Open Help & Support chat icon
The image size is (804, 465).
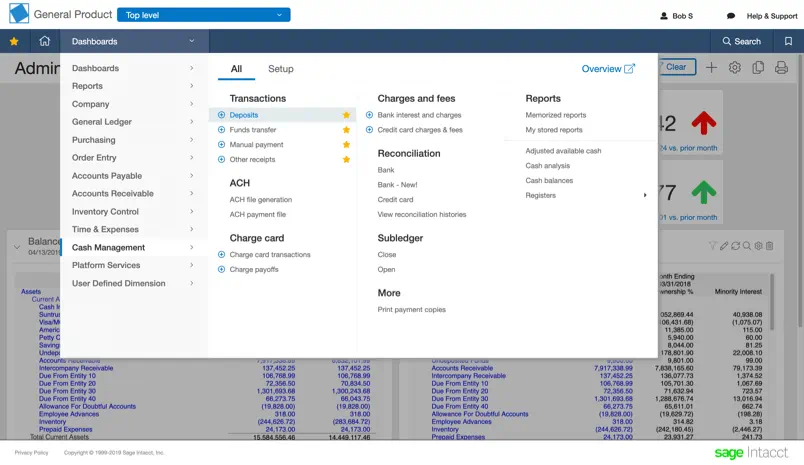pyautogui.click(x=731, y=16)
